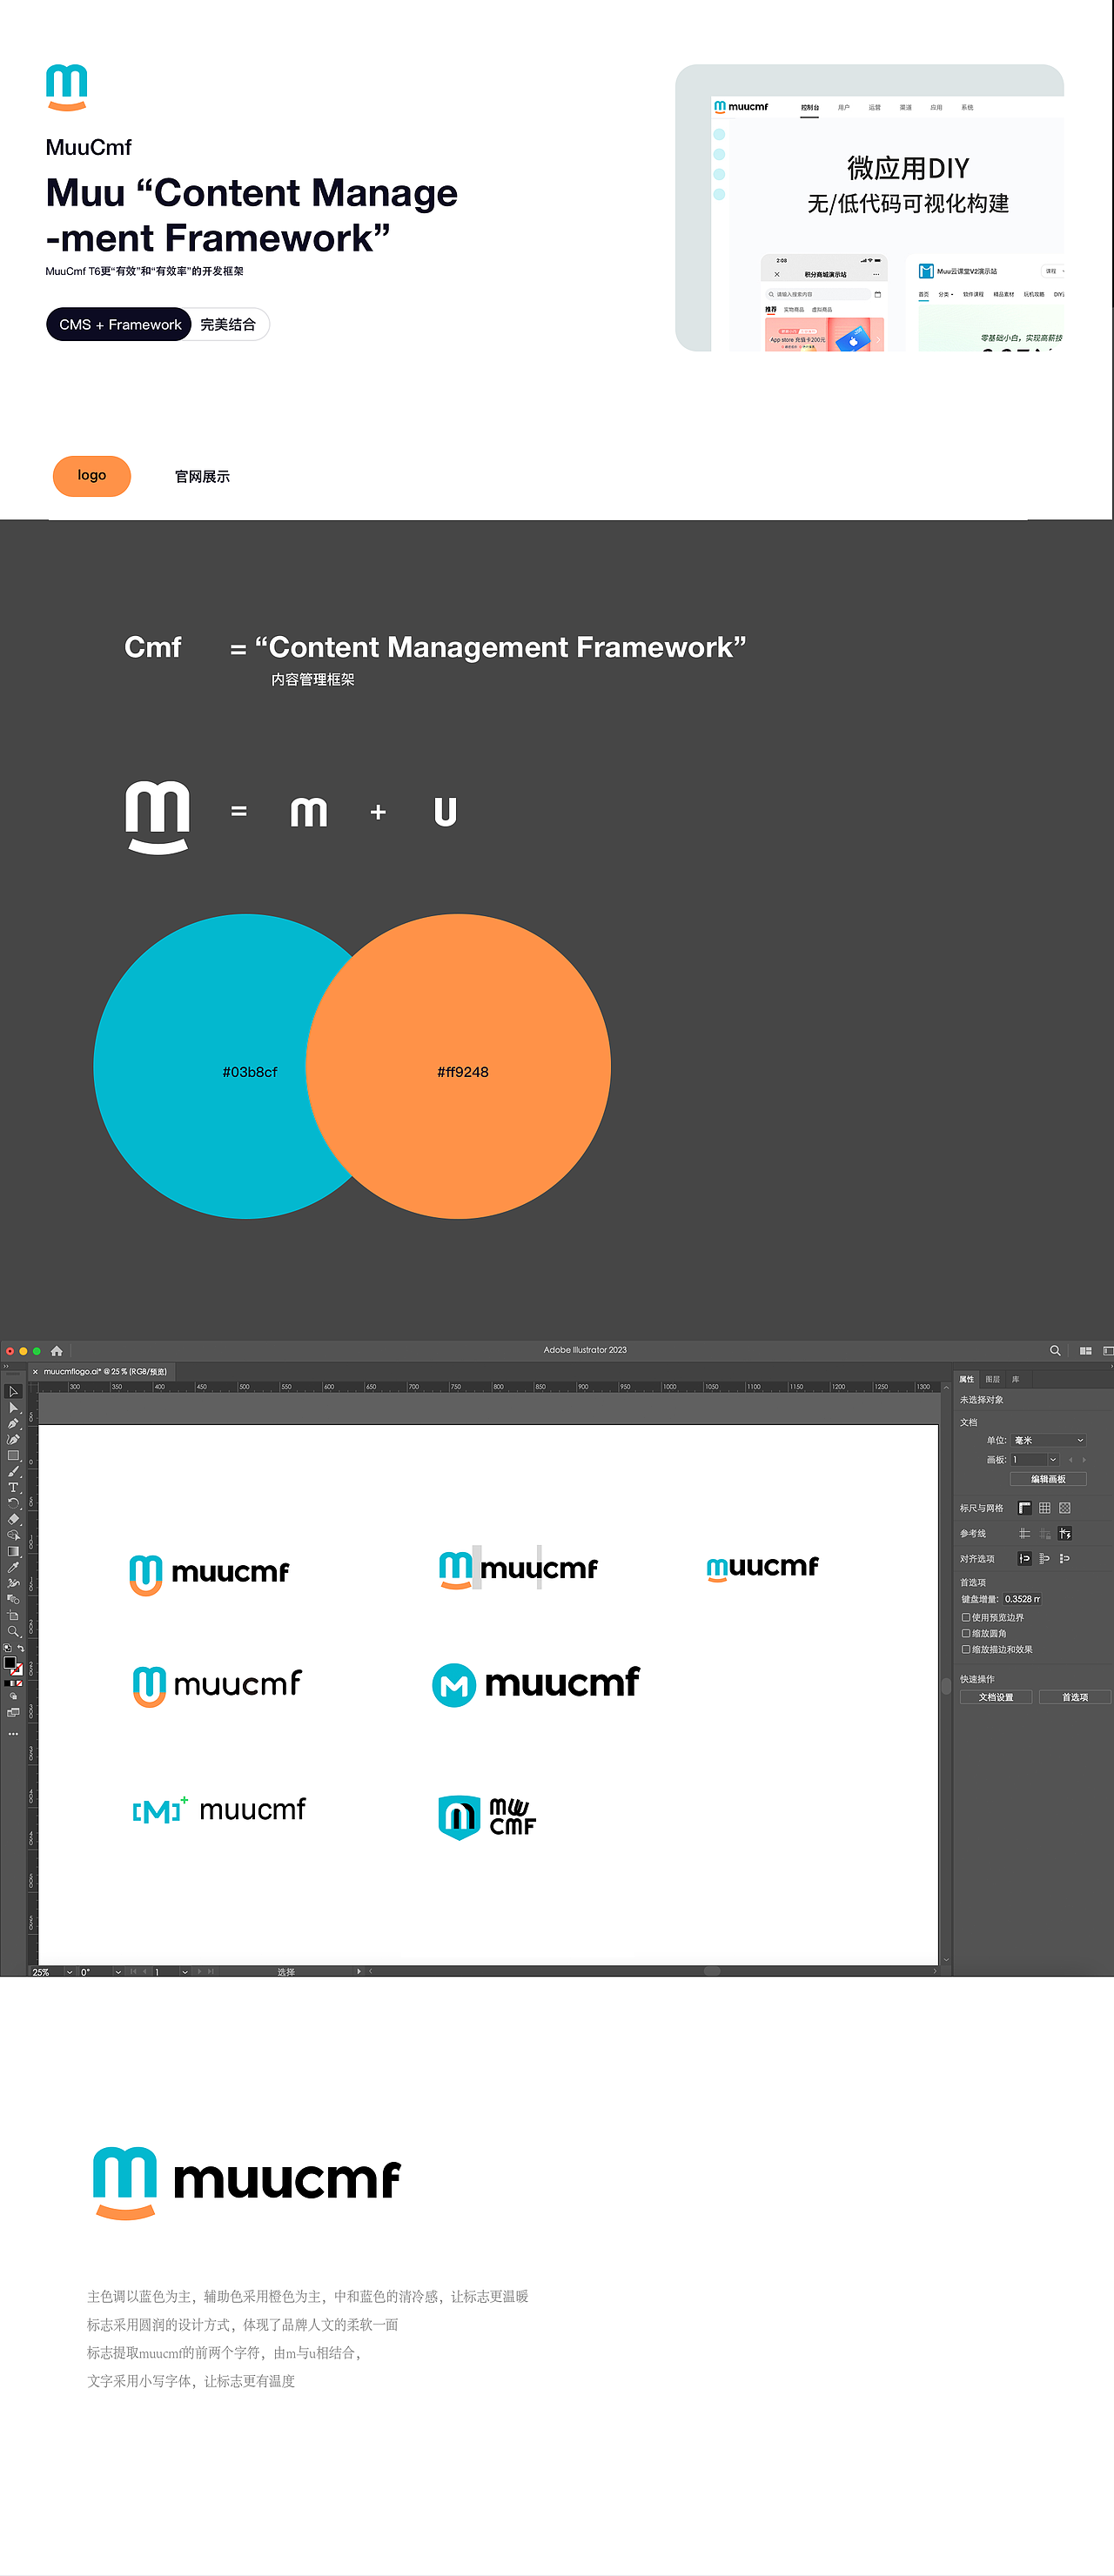1114x2576 pixels.
Task: Select the Paintbrush tool
Action: [x=13, y=1471]
